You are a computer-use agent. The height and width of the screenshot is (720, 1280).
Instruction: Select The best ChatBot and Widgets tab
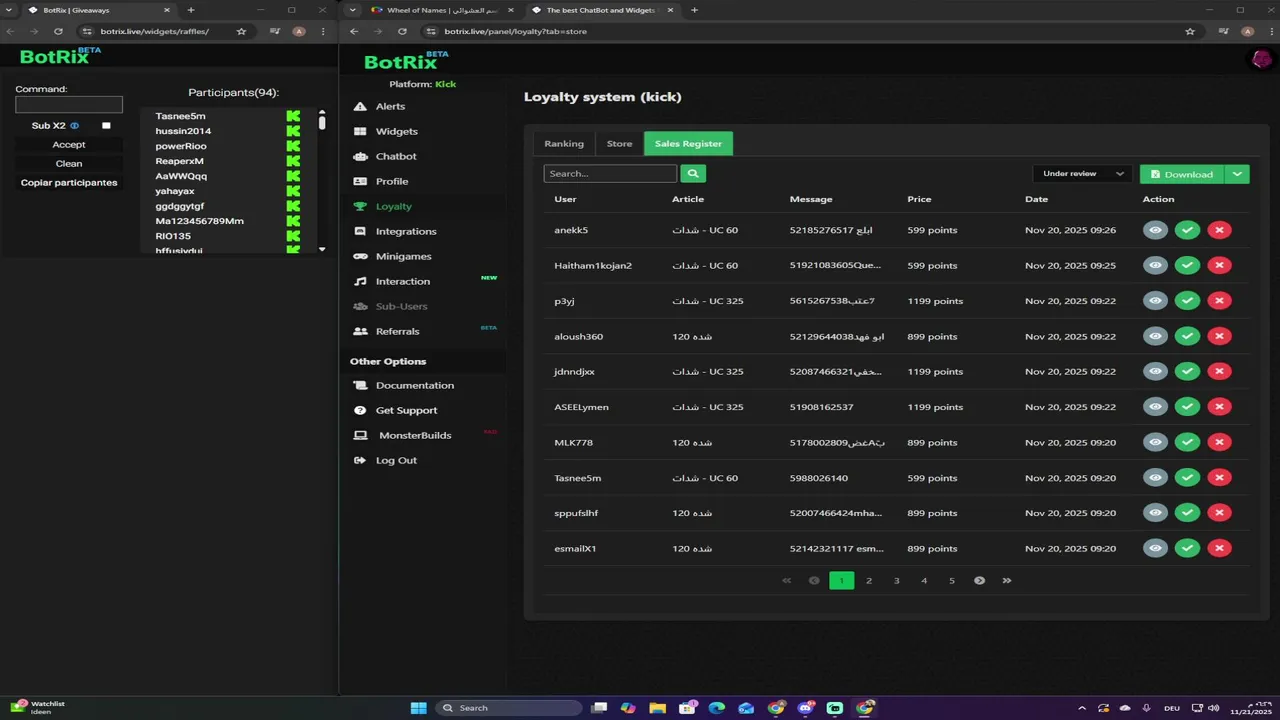[x=601, y=10]
